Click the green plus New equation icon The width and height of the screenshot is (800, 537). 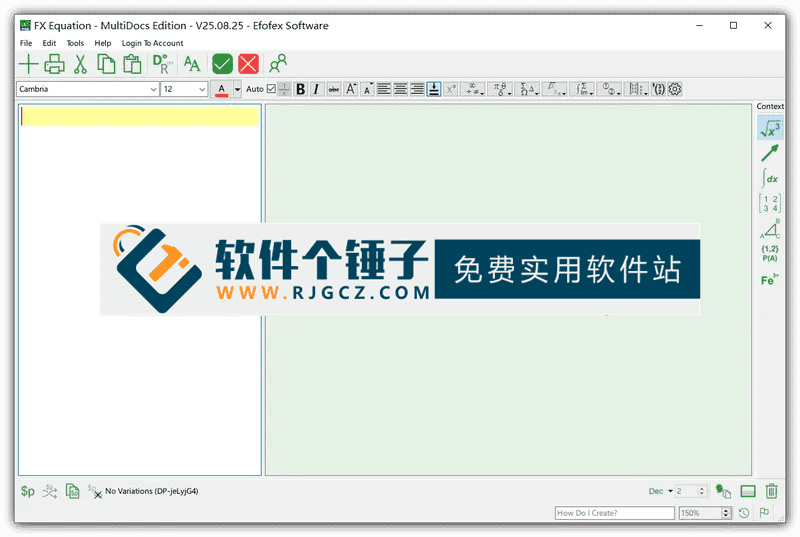[x=29, y=64]
